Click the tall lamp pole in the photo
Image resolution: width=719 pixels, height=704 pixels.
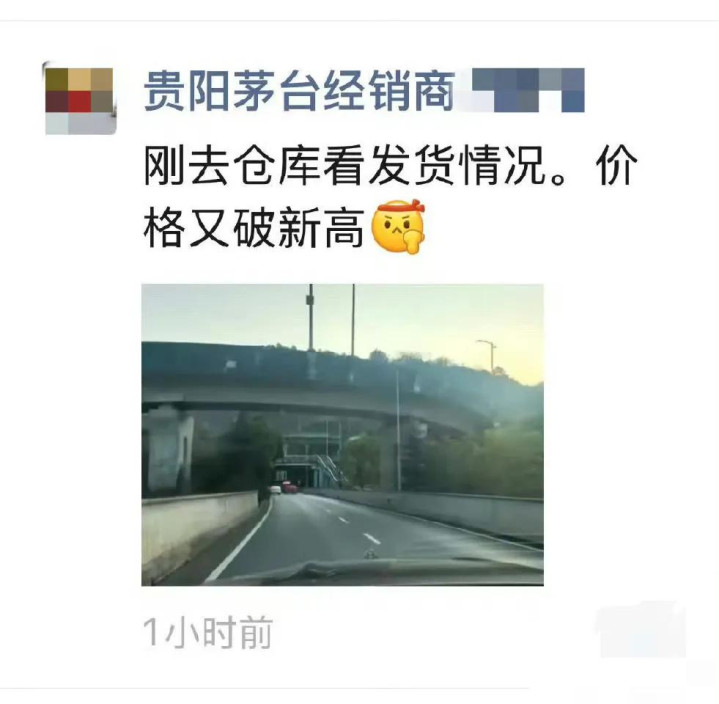click(x=311, y=317)
